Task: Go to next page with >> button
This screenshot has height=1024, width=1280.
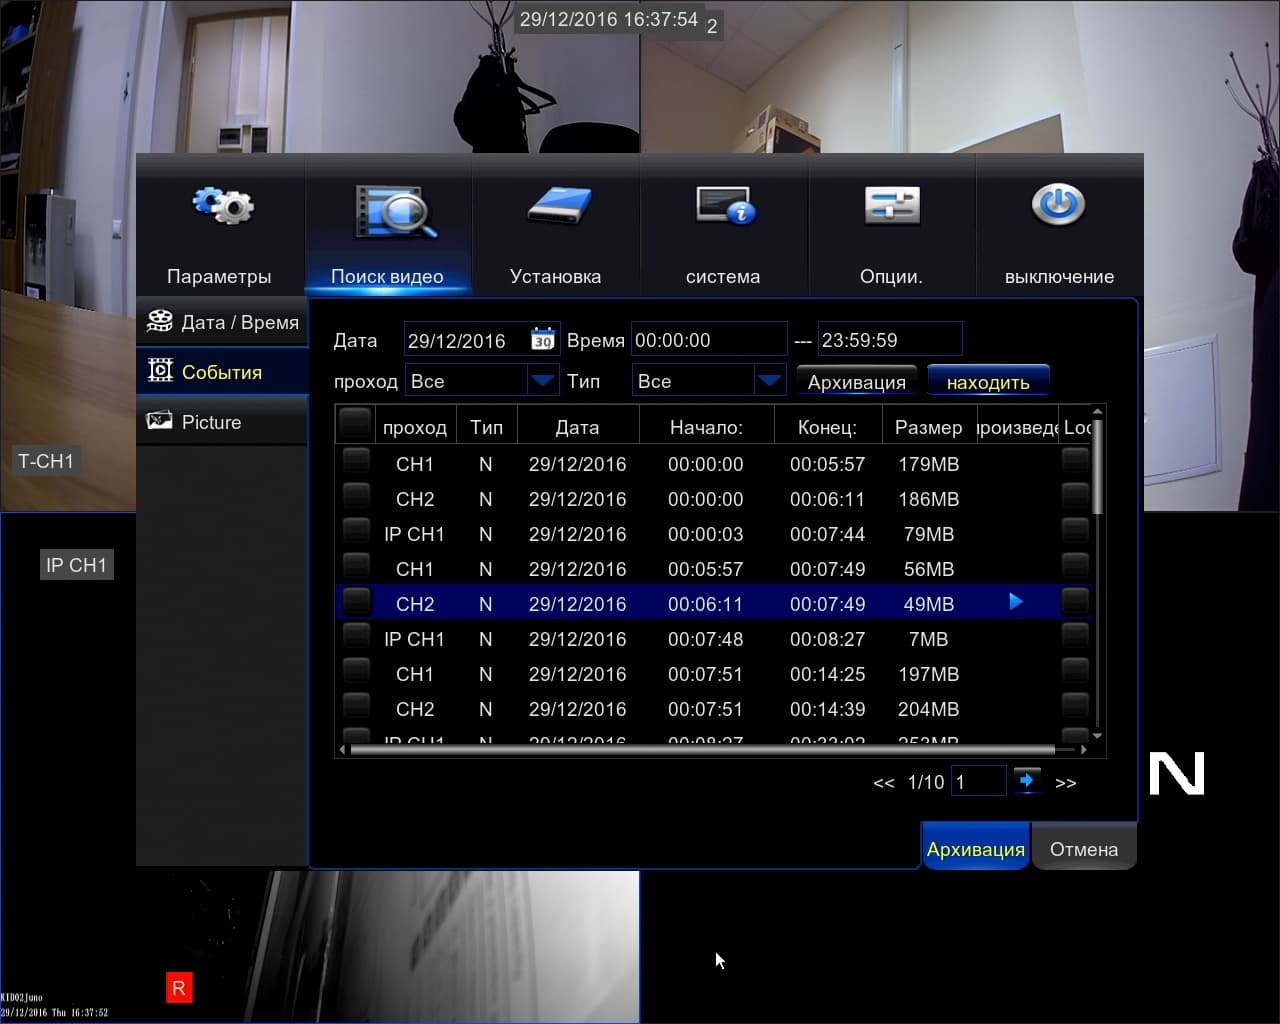Action: 1066,783
